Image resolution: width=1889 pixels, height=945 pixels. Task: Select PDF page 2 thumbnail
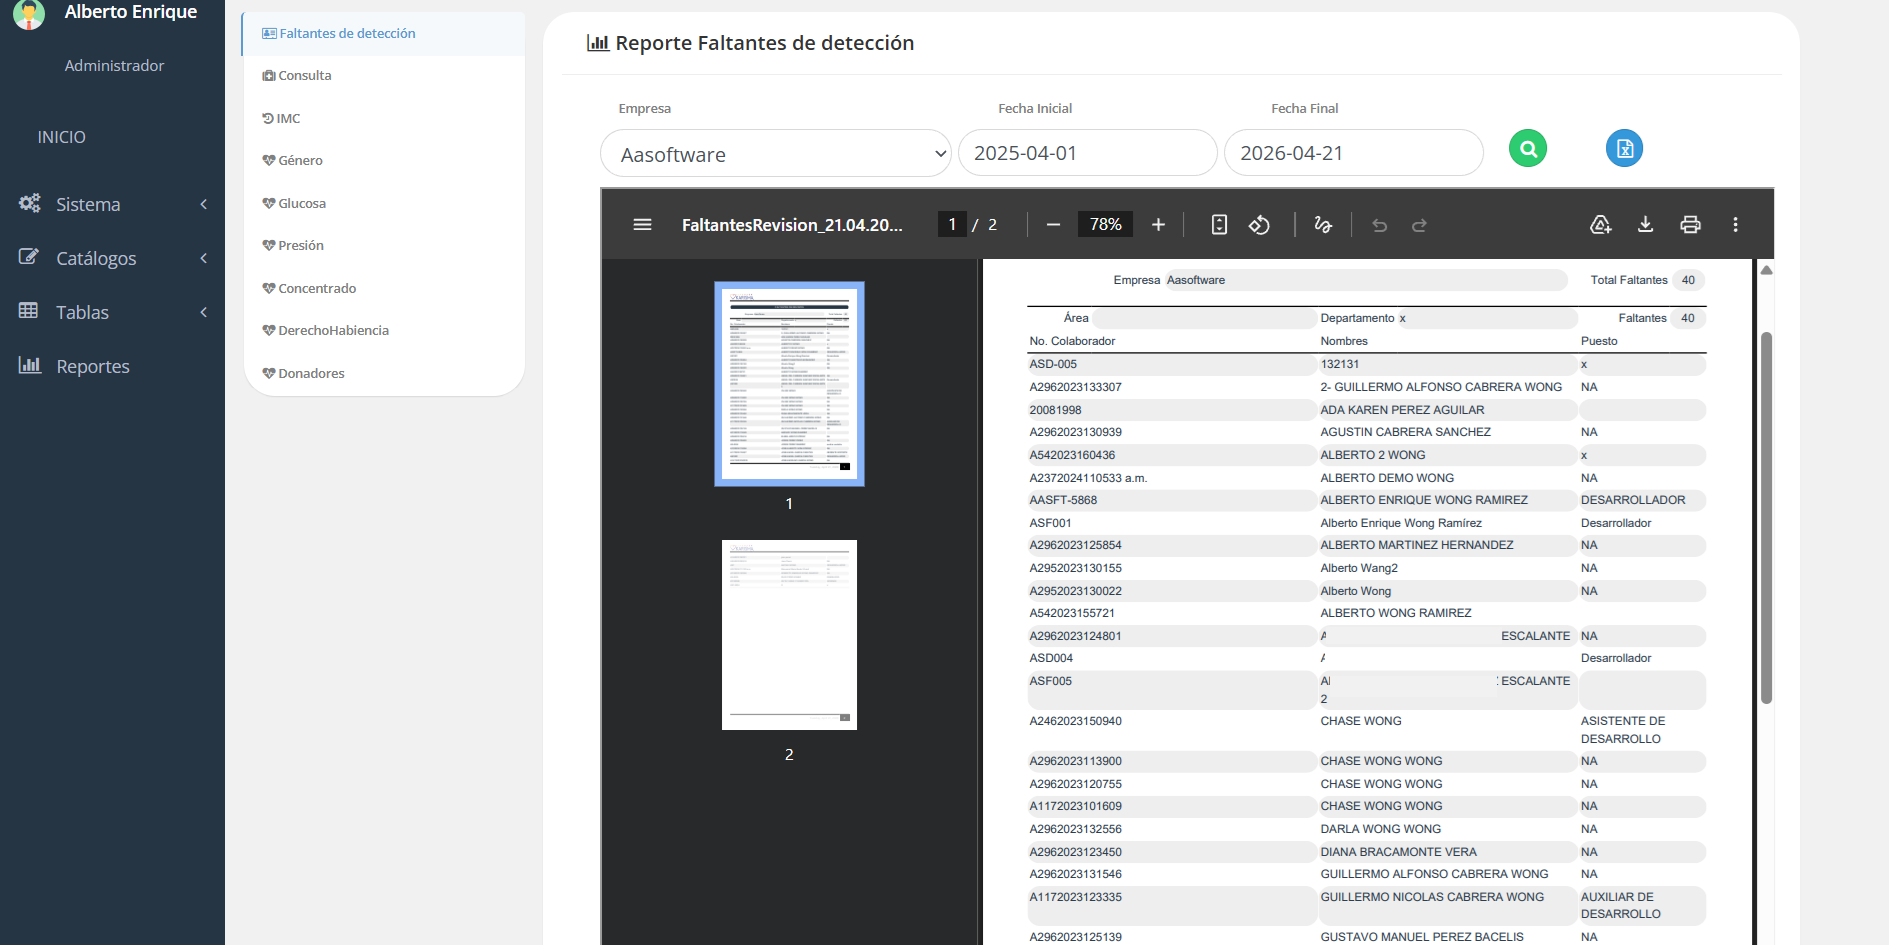[789, 635]
